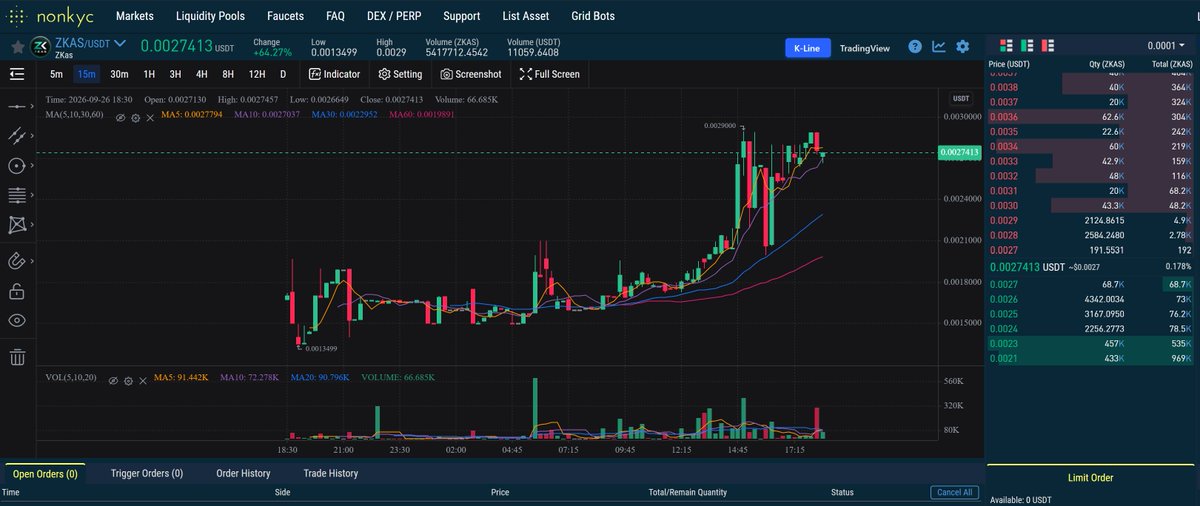Click the chart Setting button
Image resolution: width=1200 pixels, height=506 pixels.
tap(400, 74)
